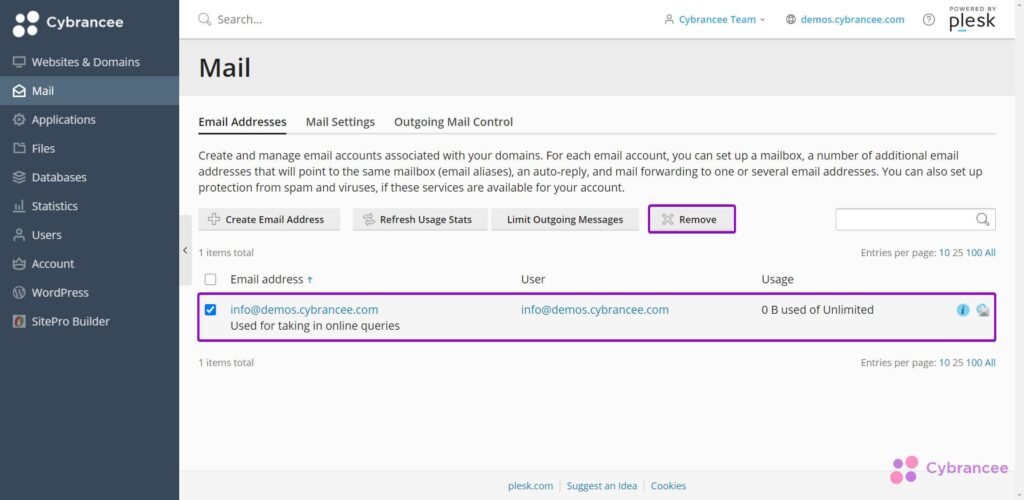This screenshot has width=1024, height=500.
Task: Click the Users person icon
Action: (x=19, y=234)
